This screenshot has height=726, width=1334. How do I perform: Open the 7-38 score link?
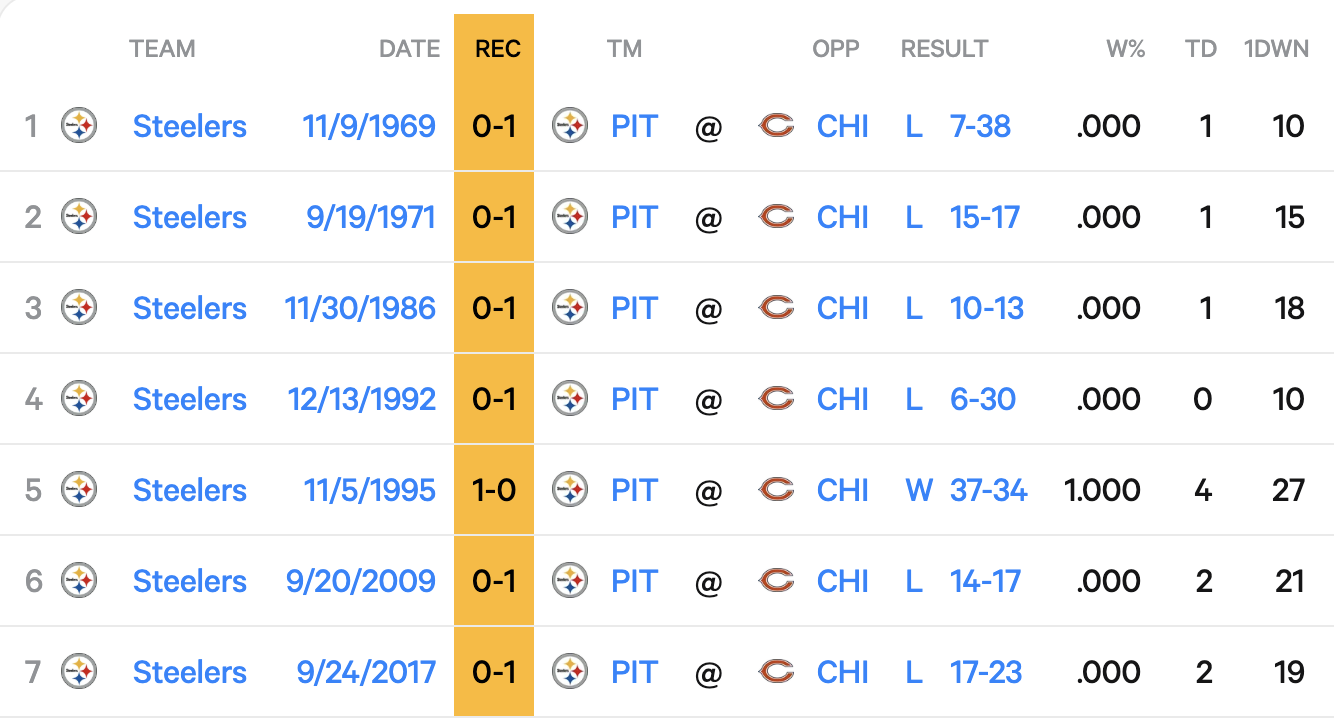[980, 127]
